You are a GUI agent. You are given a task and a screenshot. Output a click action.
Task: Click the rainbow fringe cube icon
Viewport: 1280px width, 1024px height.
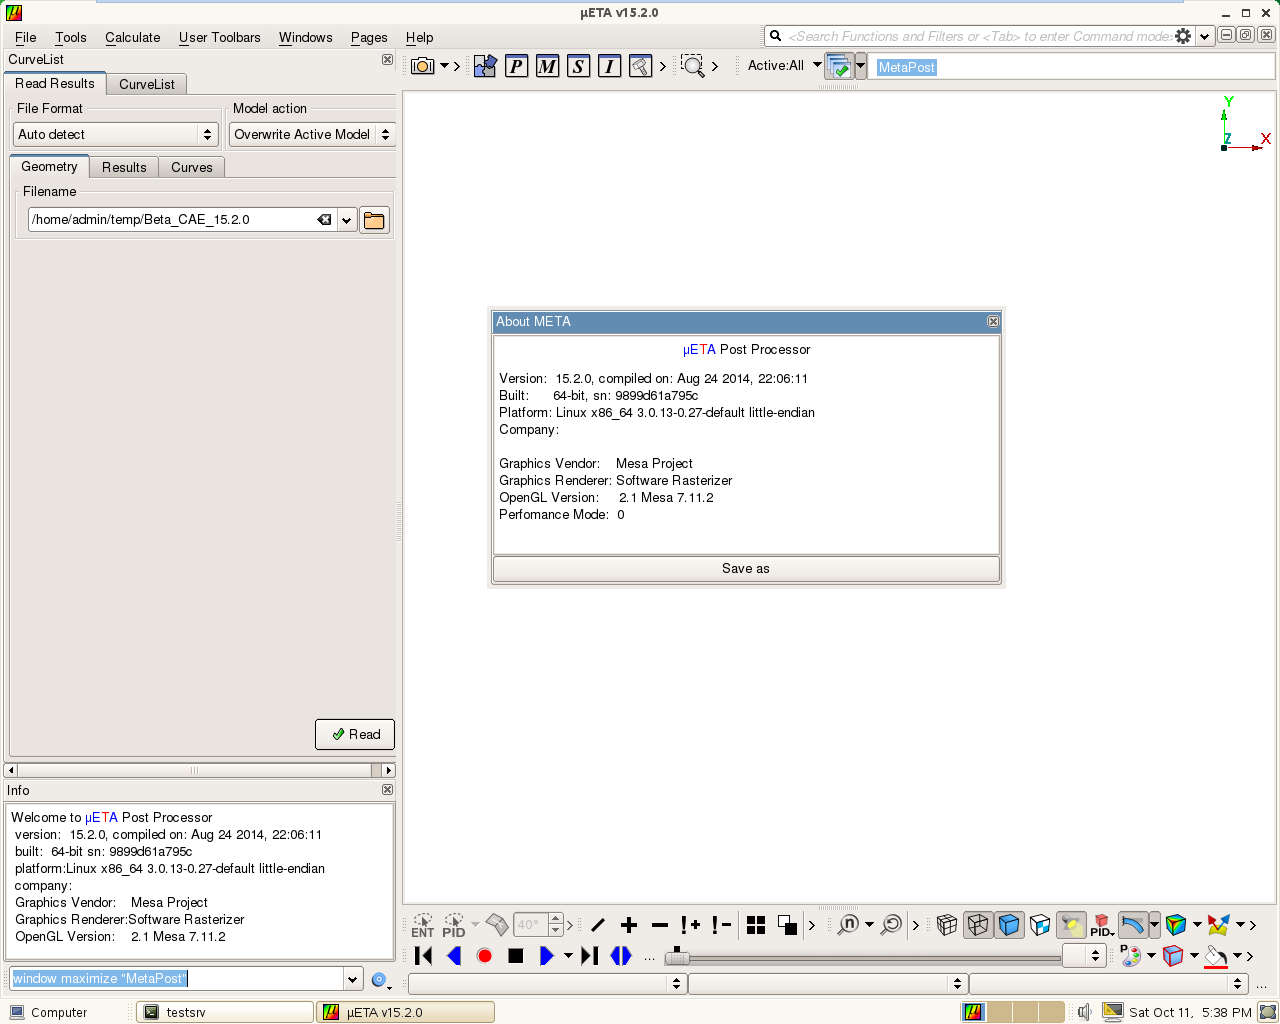tap(1176, 925)
